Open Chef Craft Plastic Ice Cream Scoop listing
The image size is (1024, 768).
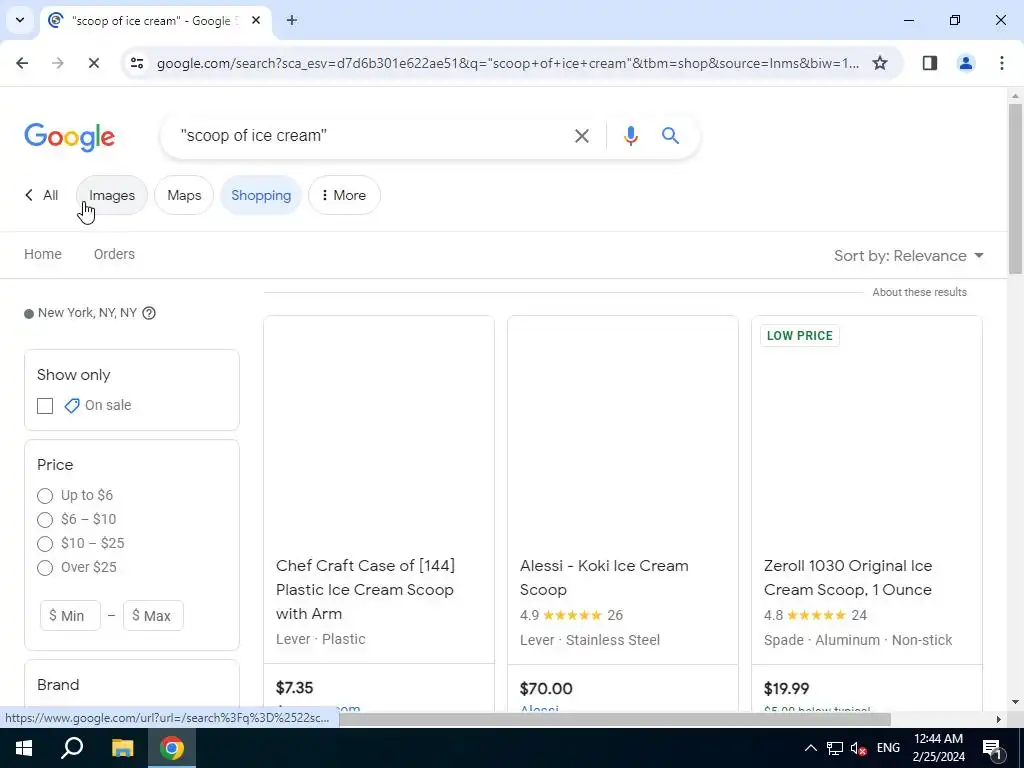click(365, 589)
